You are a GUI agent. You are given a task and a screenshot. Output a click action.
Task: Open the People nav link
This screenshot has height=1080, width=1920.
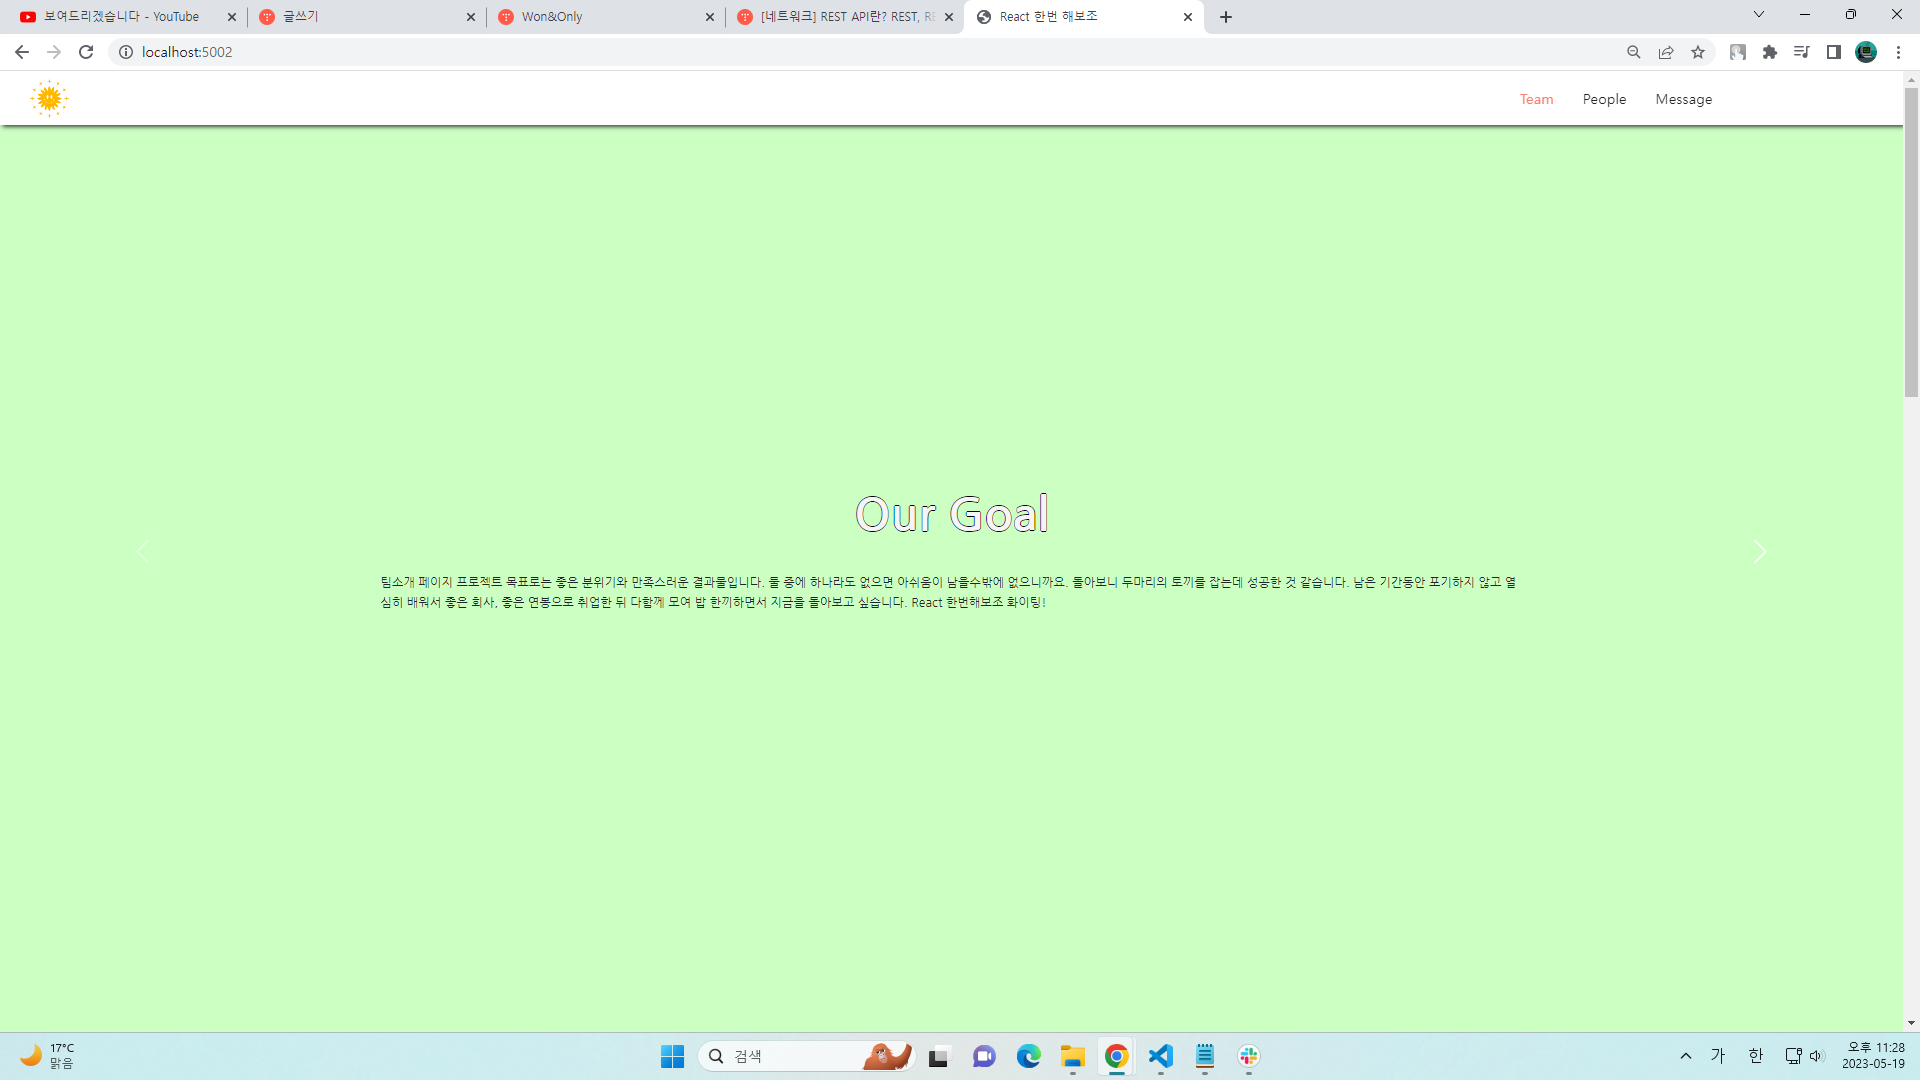tap(1604, 99)
